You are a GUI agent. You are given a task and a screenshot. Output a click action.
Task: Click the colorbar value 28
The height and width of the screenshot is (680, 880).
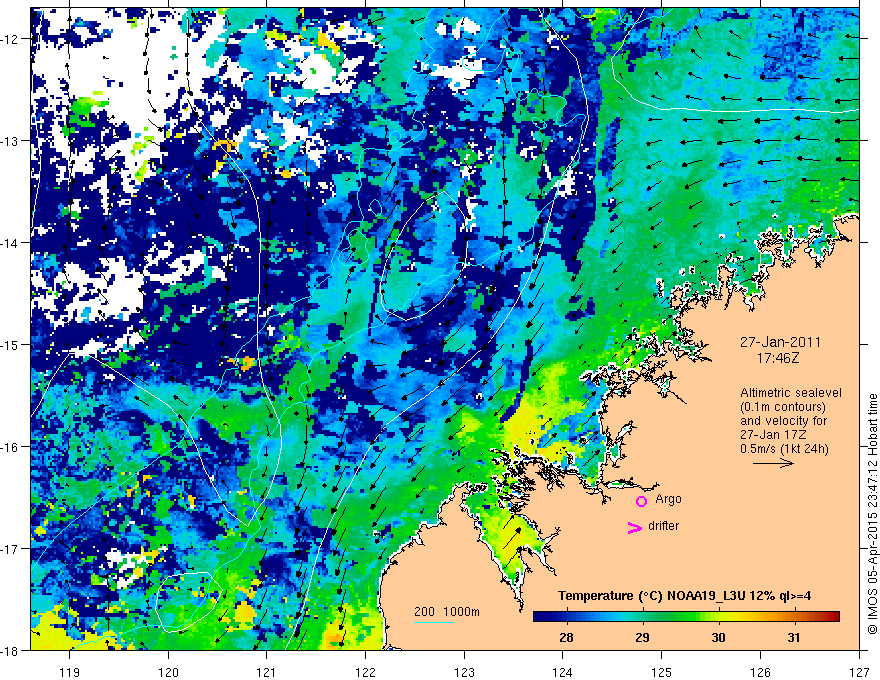point(566,638)
